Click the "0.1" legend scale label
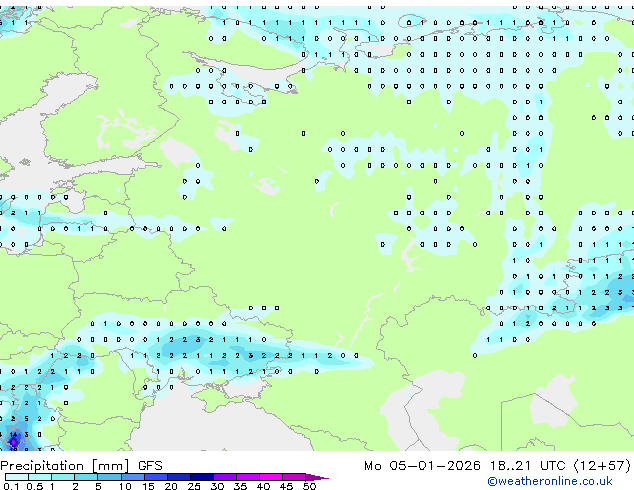Screen dimensions: 634x490 tap(11, 486)
